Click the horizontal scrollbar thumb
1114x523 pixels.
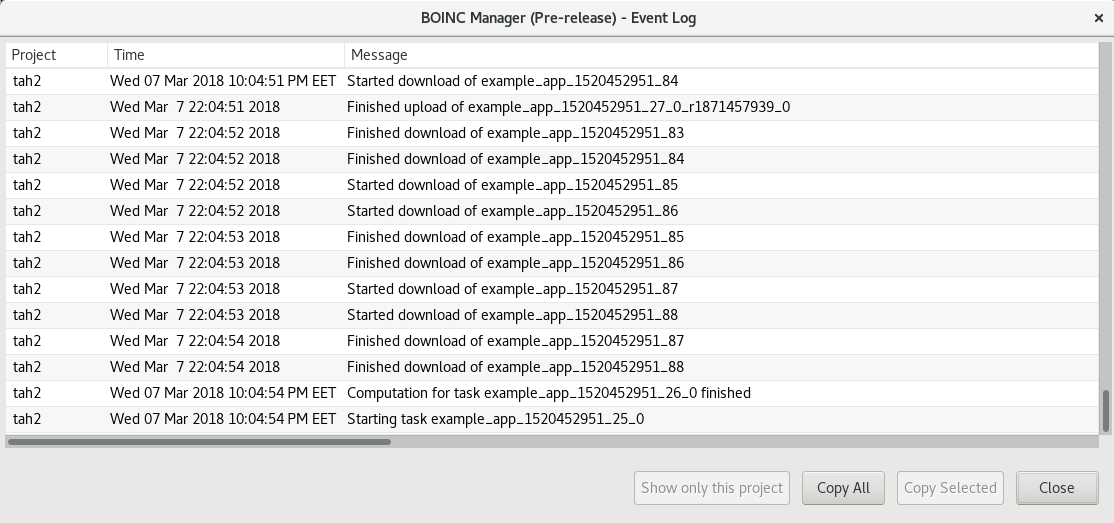pyautogui.click(x=199, y=442)
